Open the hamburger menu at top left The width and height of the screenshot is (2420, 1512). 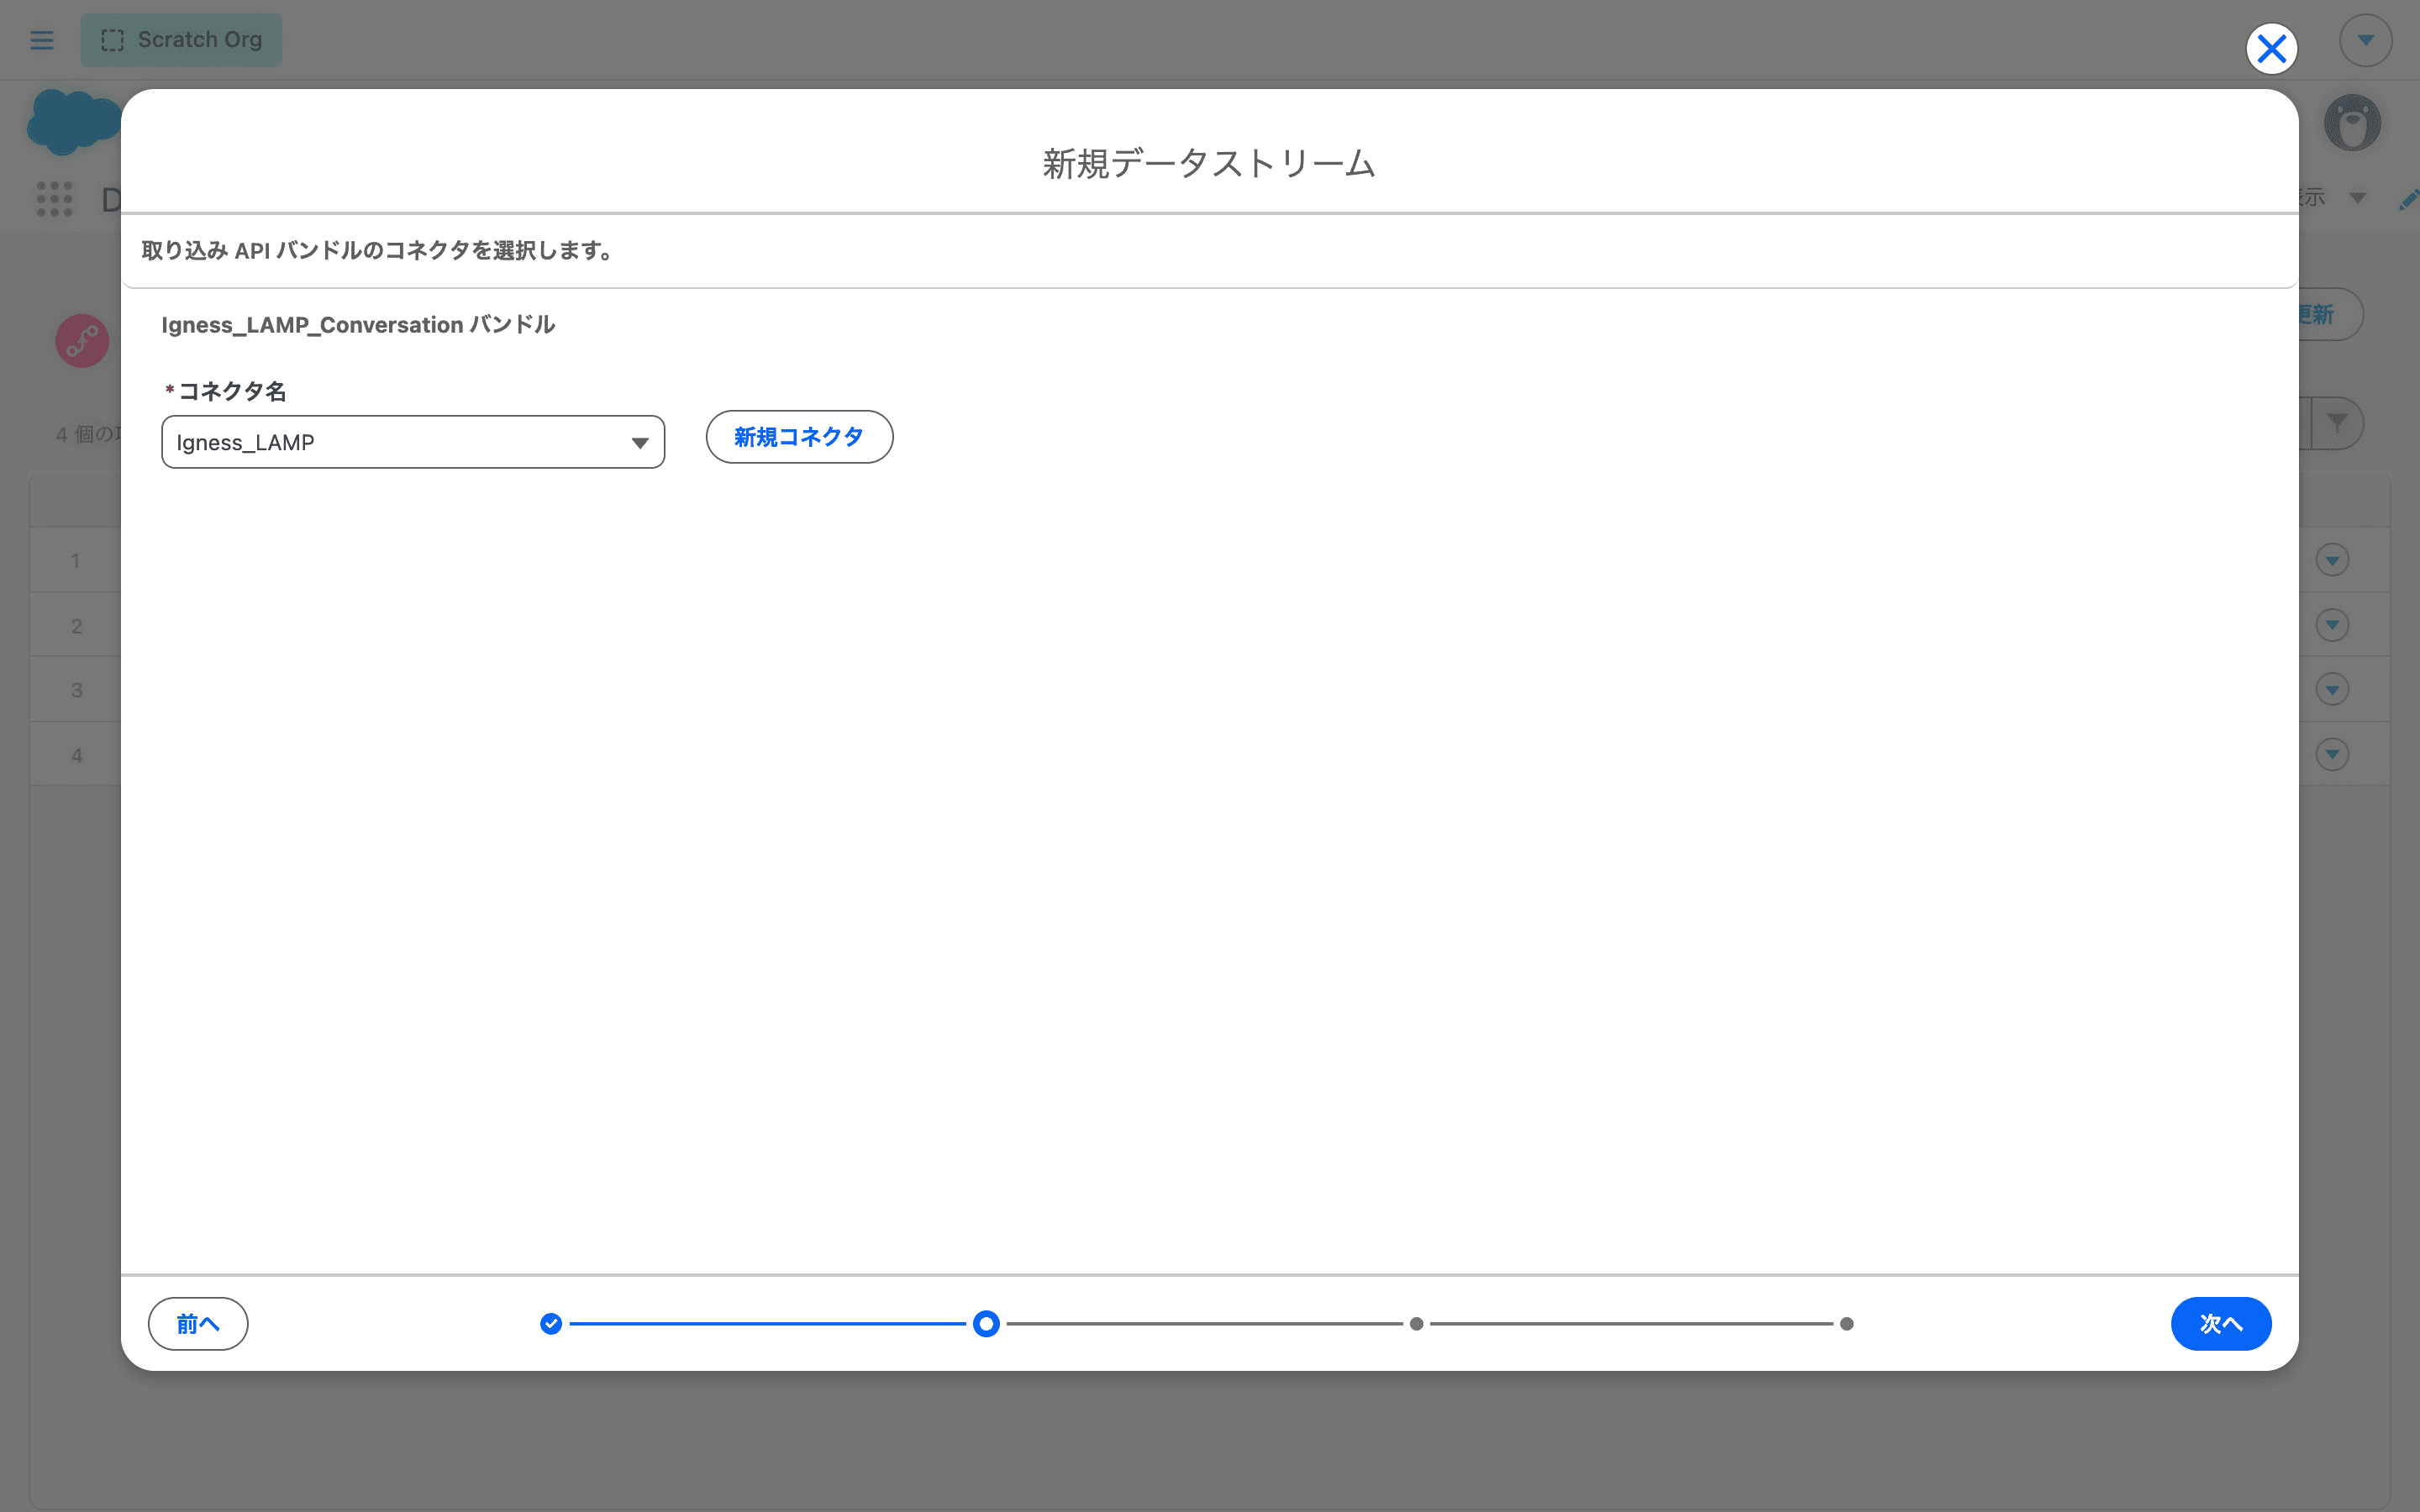42,40
